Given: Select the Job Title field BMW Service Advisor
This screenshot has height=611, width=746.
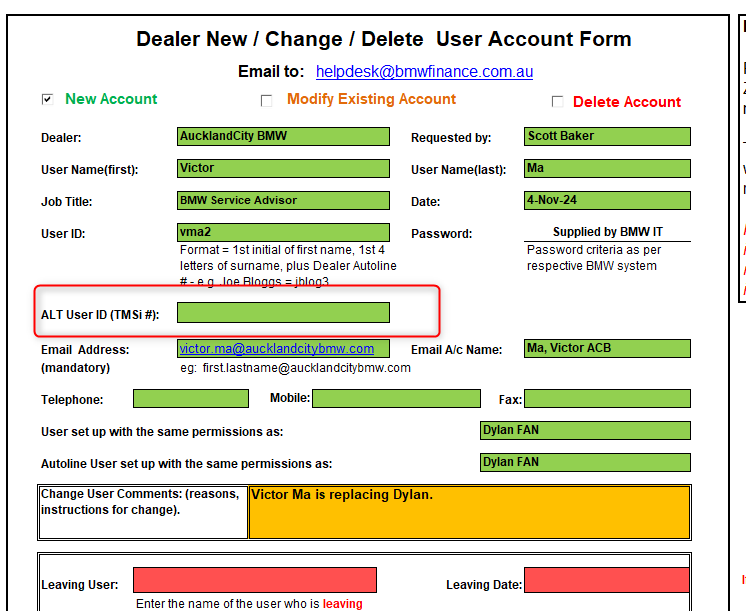Looking at the screenshot, I should pyautogui.click(x=283, y=200).
